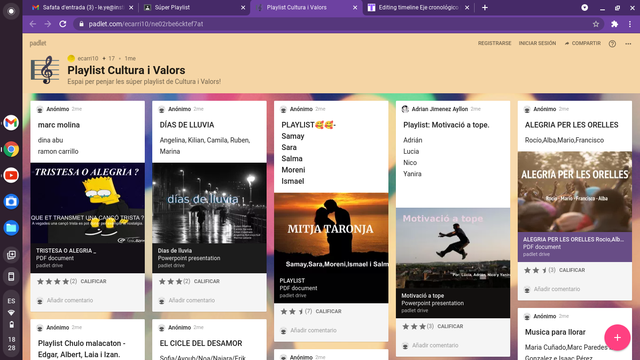Click the ecarri10 author name
This screenshot has height=360, width=640.
(88, 58)
